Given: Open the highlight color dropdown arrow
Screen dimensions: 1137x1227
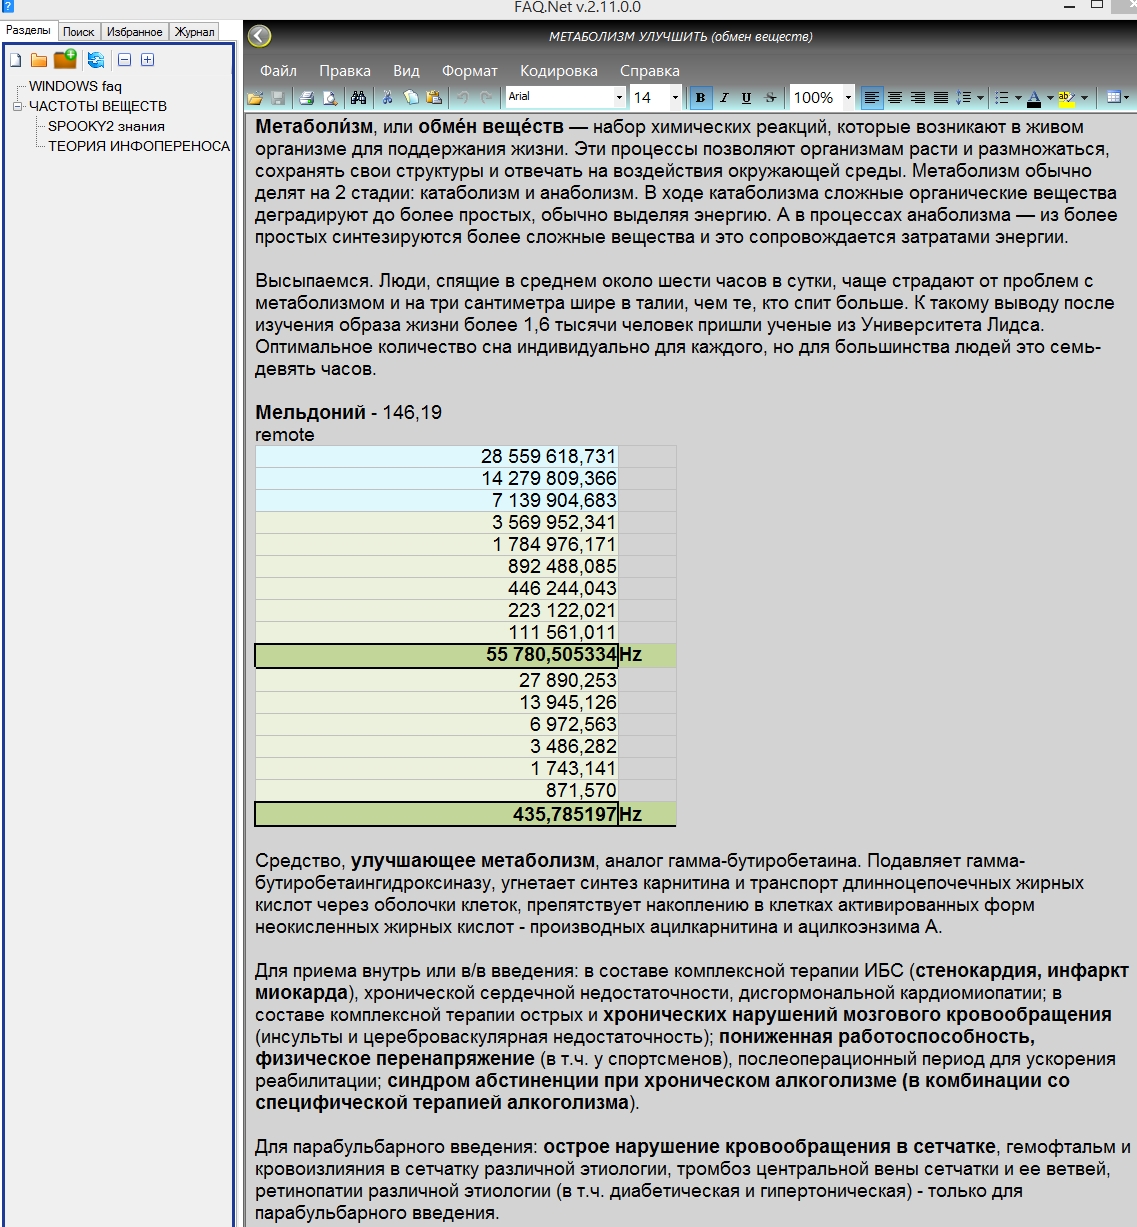Looking at the screenshot, I should coord(1085,98).
